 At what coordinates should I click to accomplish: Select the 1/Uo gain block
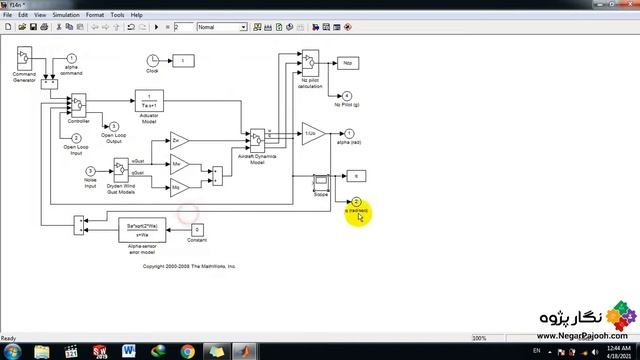[313, 133]
